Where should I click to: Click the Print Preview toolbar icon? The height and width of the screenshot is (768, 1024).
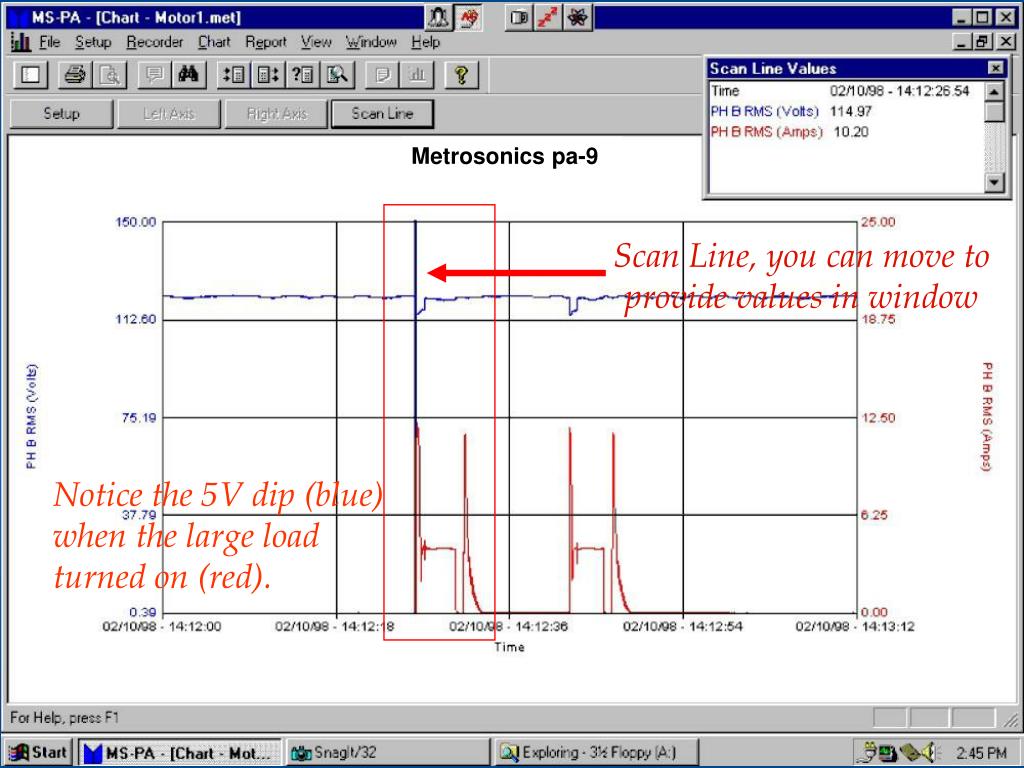pyautogui.click(x=110, y=75)
